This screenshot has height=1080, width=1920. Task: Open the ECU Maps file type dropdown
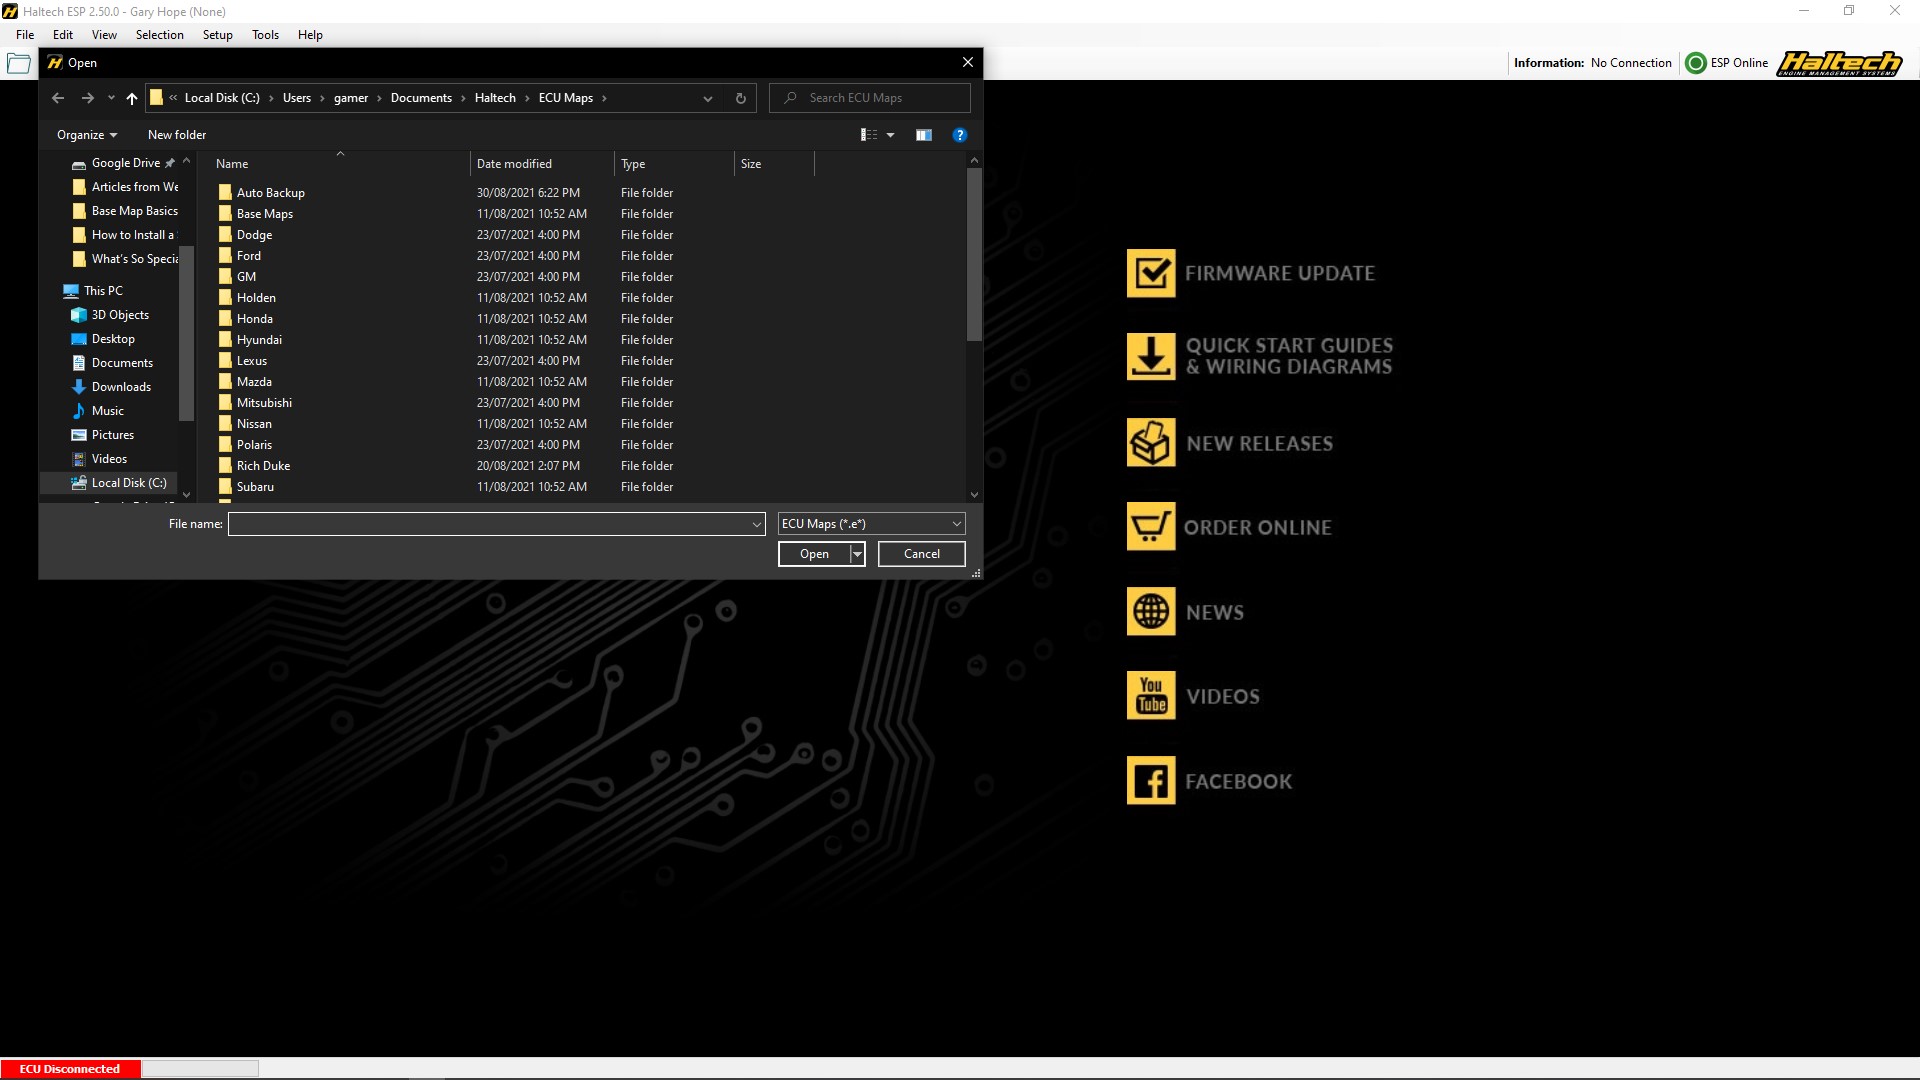(x=871, y=524)
